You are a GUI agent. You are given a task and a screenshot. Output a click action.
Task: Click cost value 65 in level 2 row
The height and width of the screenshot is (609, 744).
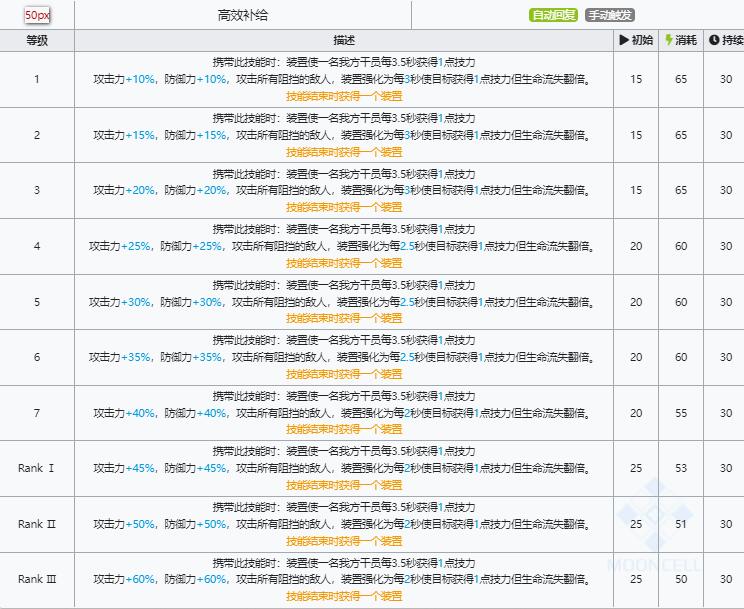click(681, 135)
